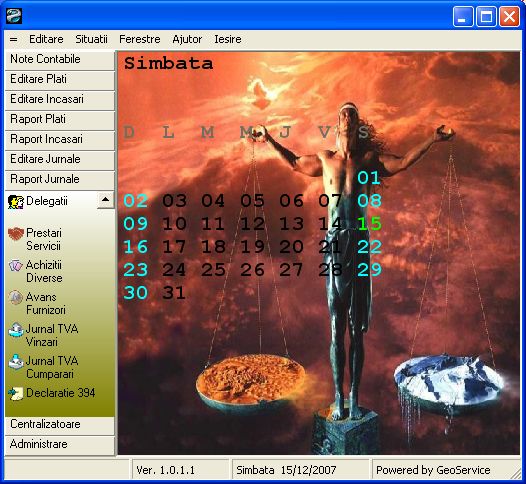Minimize the application window
Screen dimensions: 526x484
[463, 16]
